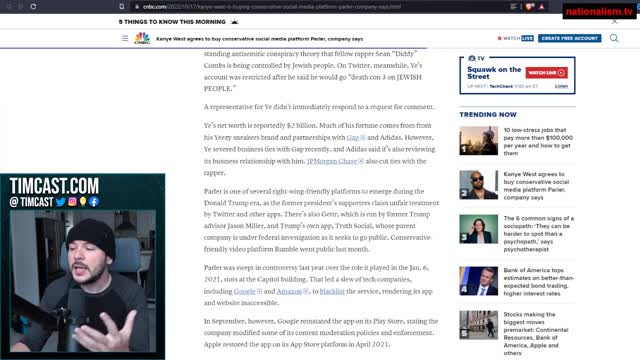The width and height of the screenshot is (640, 360).
Task: Open trending thumbnail 4 Bank of America
Action: 478,281
